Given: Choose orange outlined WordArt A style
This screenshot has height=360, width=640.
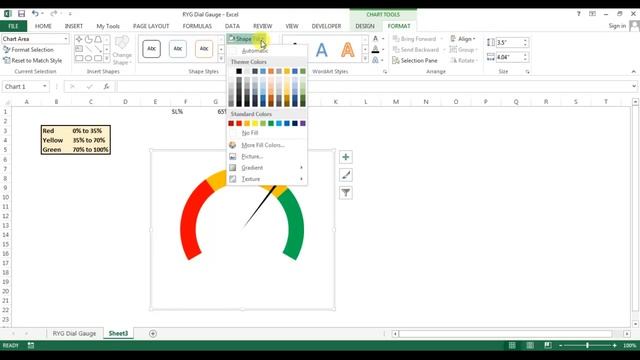Looking at the screenshot, I should click(x=348, y=50).
